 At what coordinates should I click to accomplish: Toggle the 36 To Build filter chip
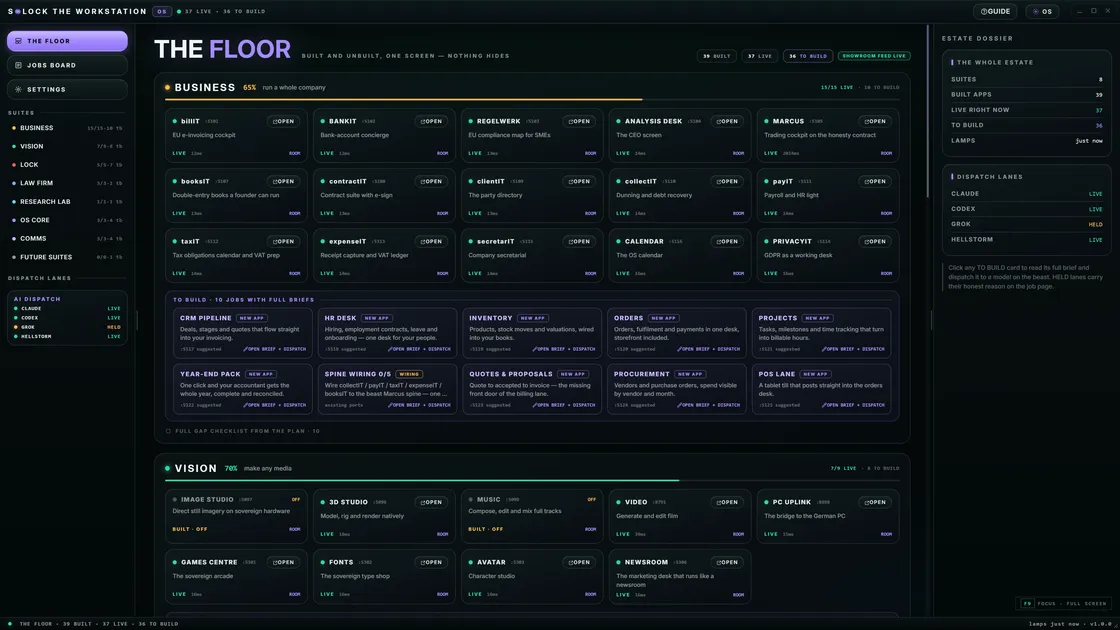[808, 56]
